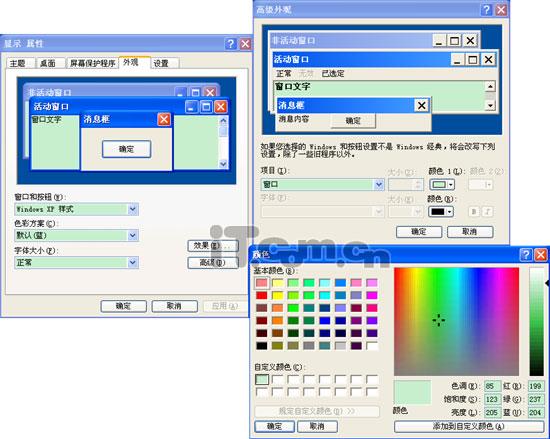Click the 红 red value input field
550x439 pixels.
coord(536,386)
